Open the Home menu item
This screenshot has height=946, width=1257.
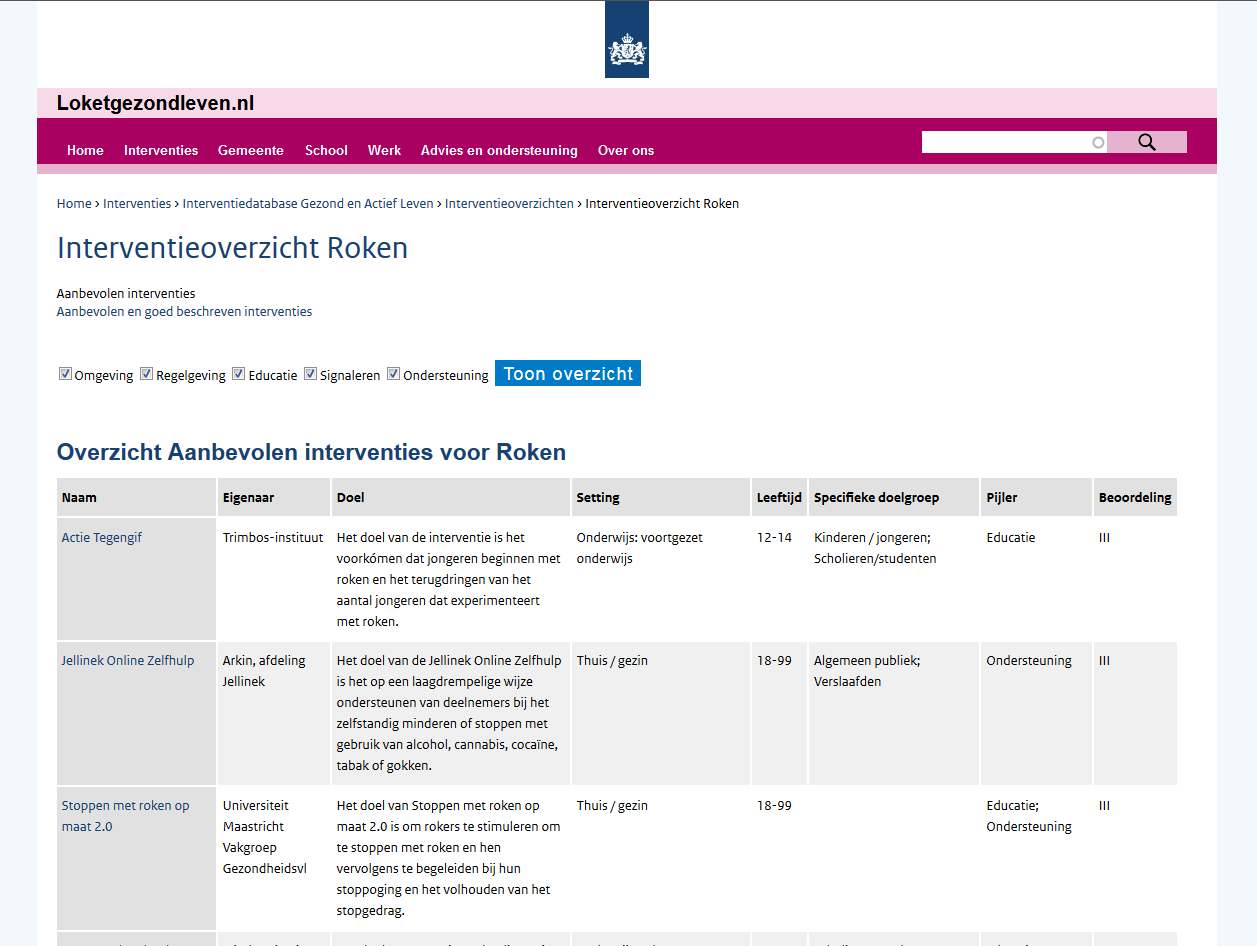pos(85,151)
